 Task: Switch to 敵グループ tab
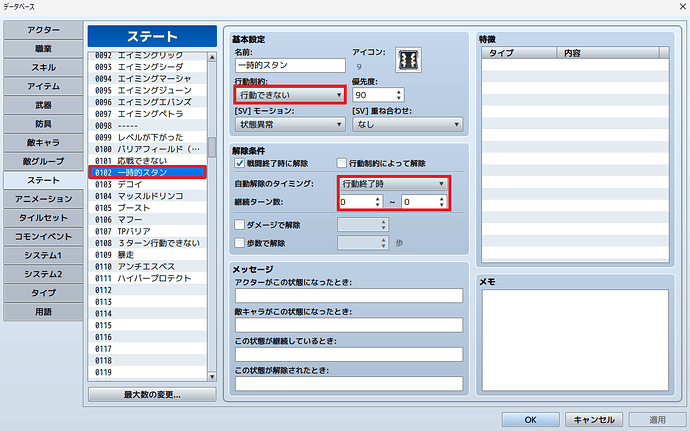click(x=43, y=162)
